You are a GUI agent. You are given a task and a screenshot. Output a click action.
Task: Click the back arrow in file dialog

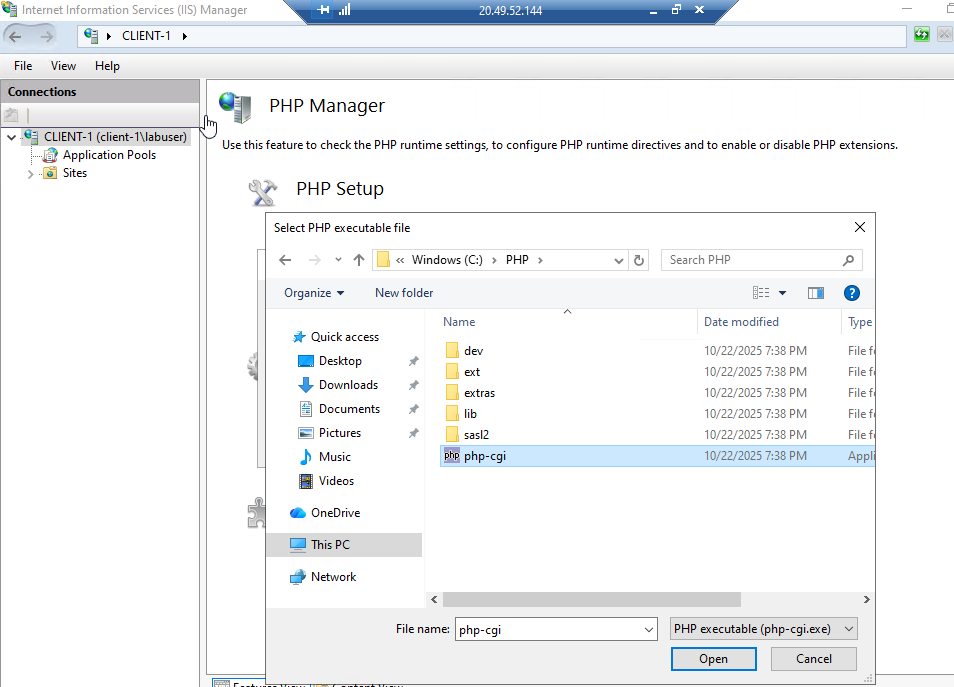pos(285,260)
